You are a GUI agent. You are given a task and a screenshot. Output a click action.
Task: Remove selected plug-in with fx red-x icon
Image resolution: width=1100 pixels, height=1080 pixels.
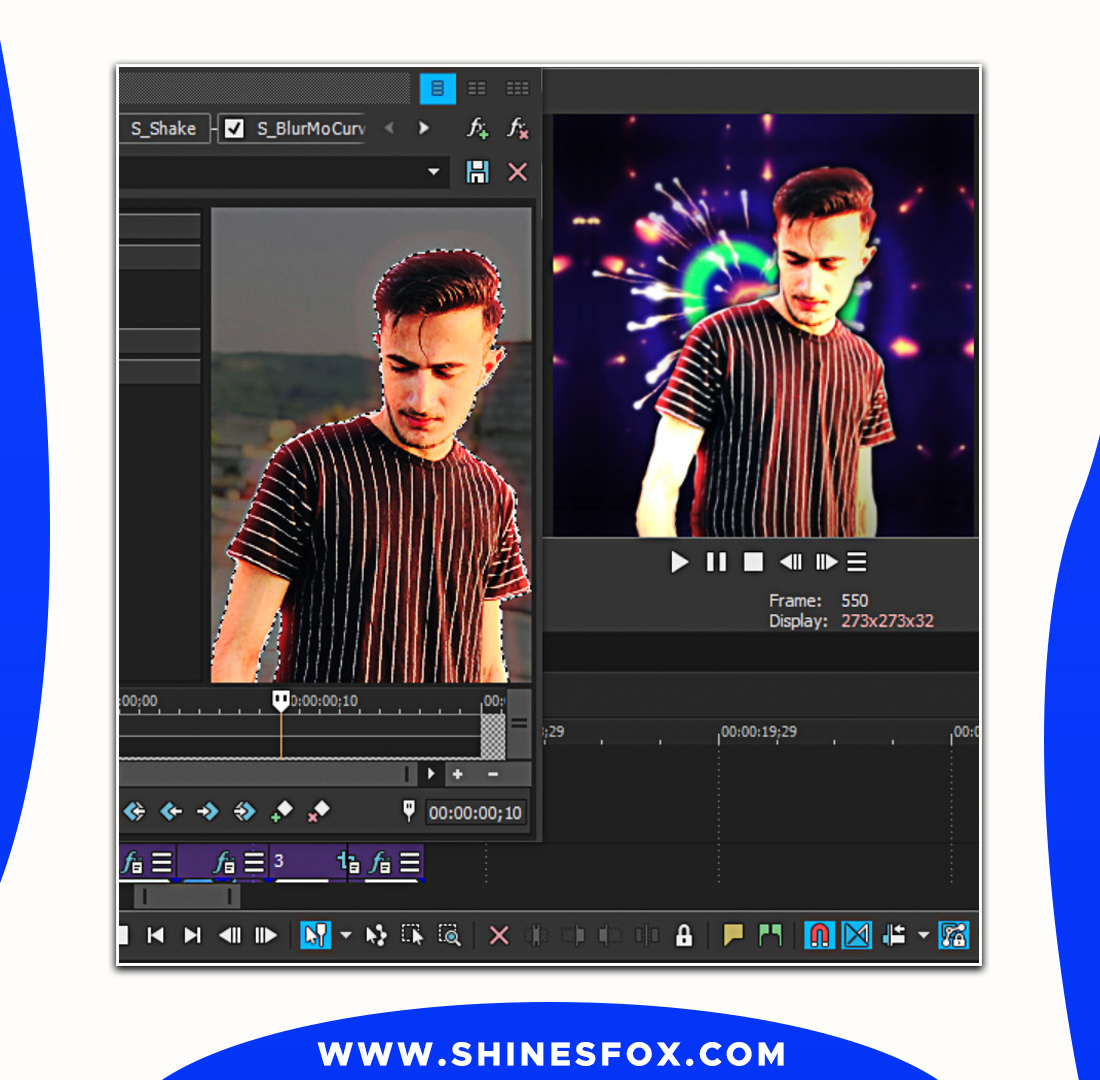pyautogui.click(x=518, y=128)
